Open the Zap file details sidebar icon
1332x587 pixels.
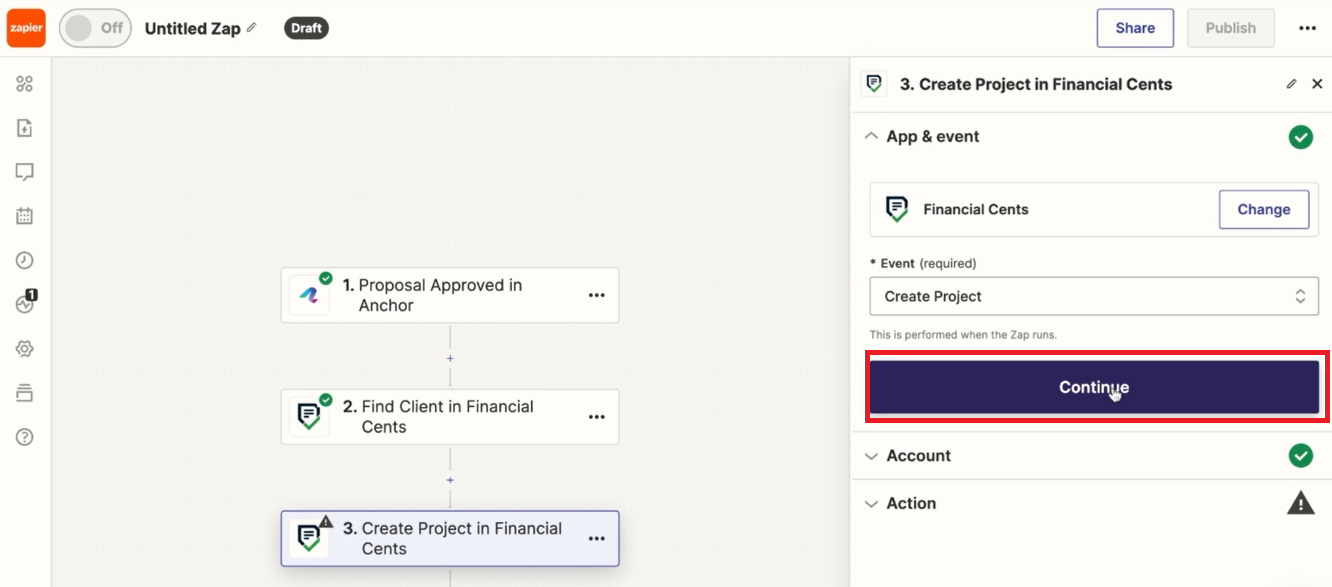25,128
